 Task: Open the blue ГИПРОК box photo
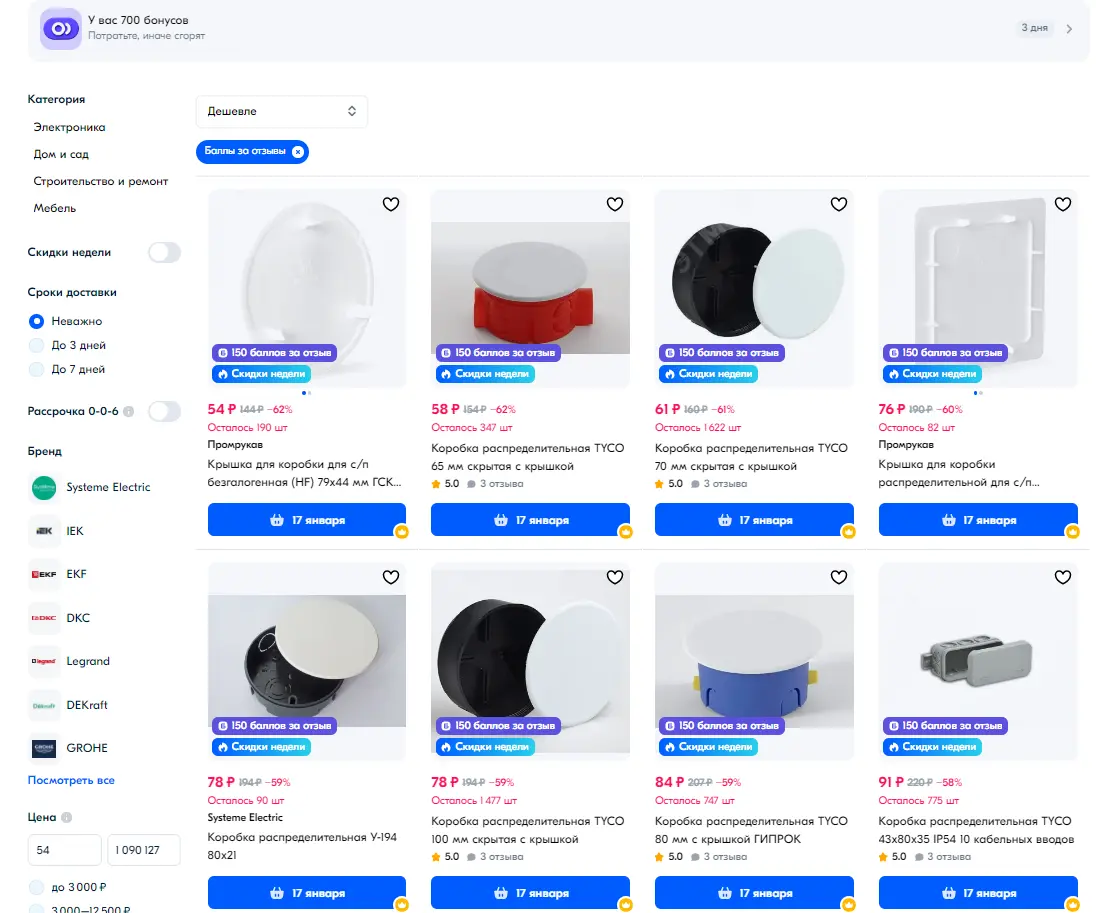(754, 661)
